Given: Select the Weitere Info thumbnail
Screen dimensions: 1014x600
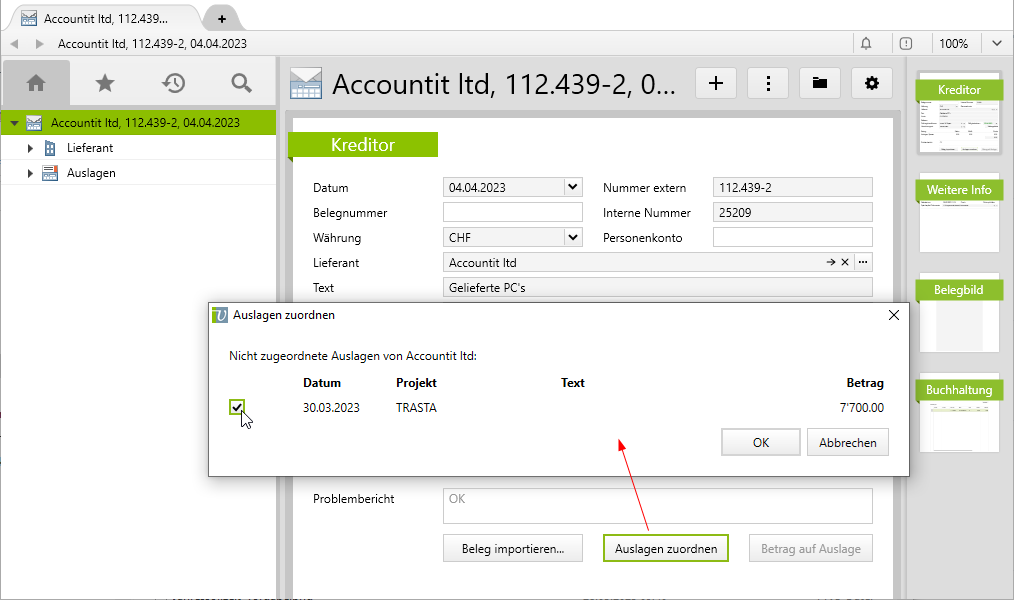Looking at the screenshot, I should click(959, 214).
